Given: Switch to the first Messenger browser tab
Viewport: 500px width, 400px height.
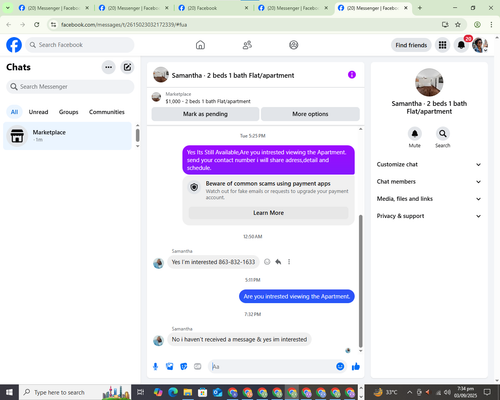Looking at the screenshot, I should click(x=54, y=8).
